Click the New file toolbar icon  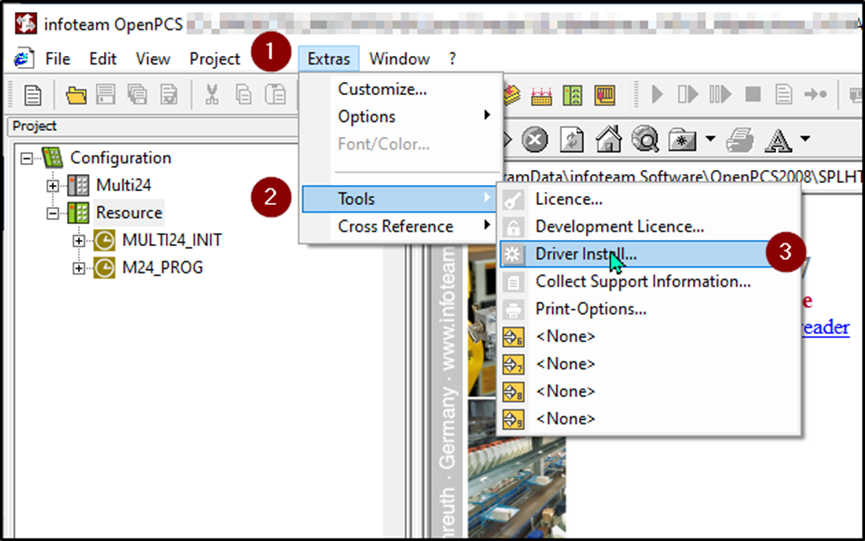(33, 95)
